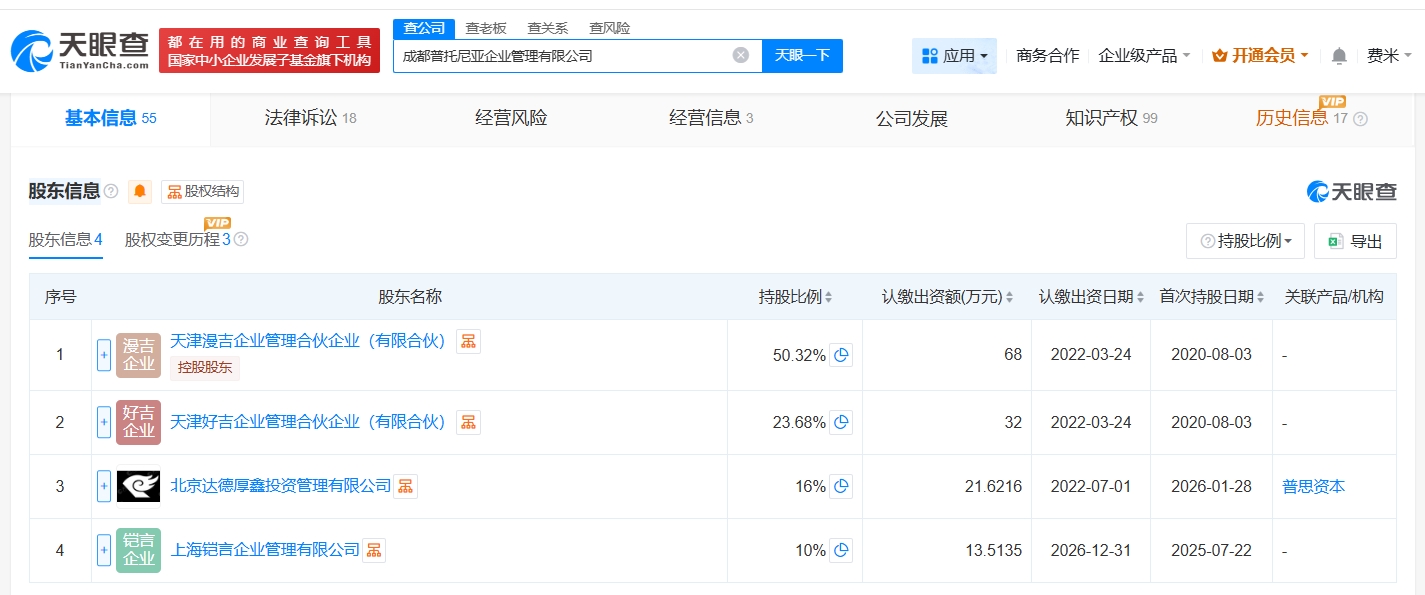Open the 普思资本 related institution link
1425x595 pixels.
(x=1313, y=486)
